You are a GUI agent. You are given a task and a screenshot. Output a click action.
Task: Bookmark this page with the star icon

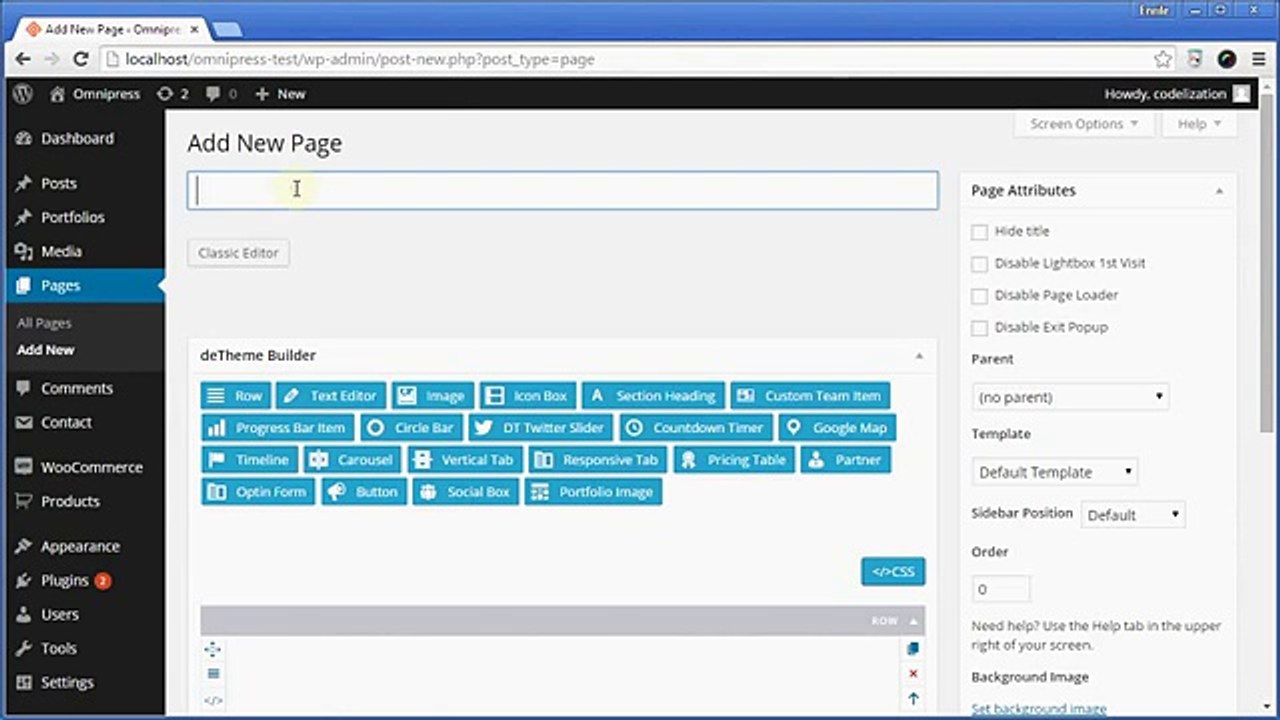coord(1163,59)
